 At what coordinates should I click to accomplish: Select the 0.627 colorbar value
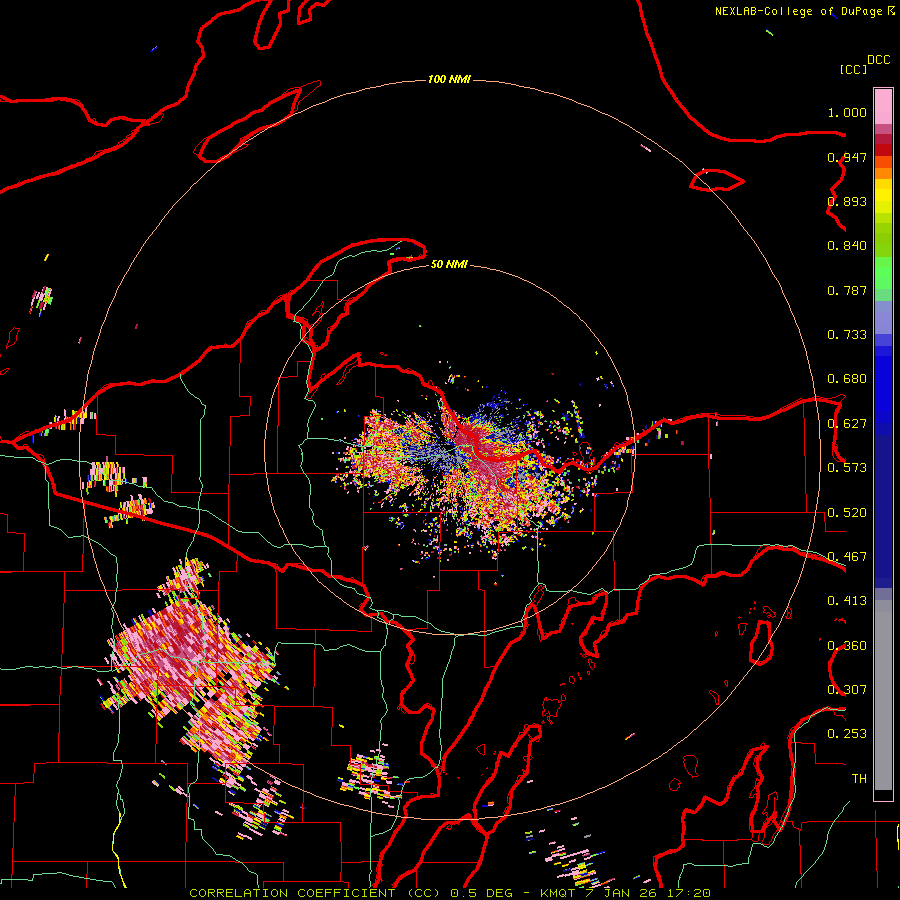click(847, 424)
